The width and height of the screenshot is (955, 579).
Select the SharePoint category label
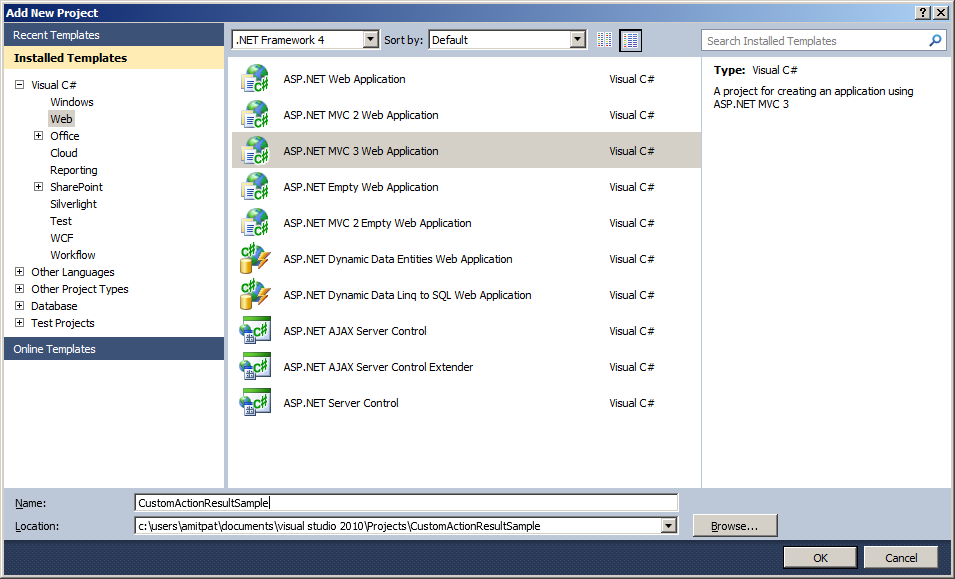[x=77, y=187]
